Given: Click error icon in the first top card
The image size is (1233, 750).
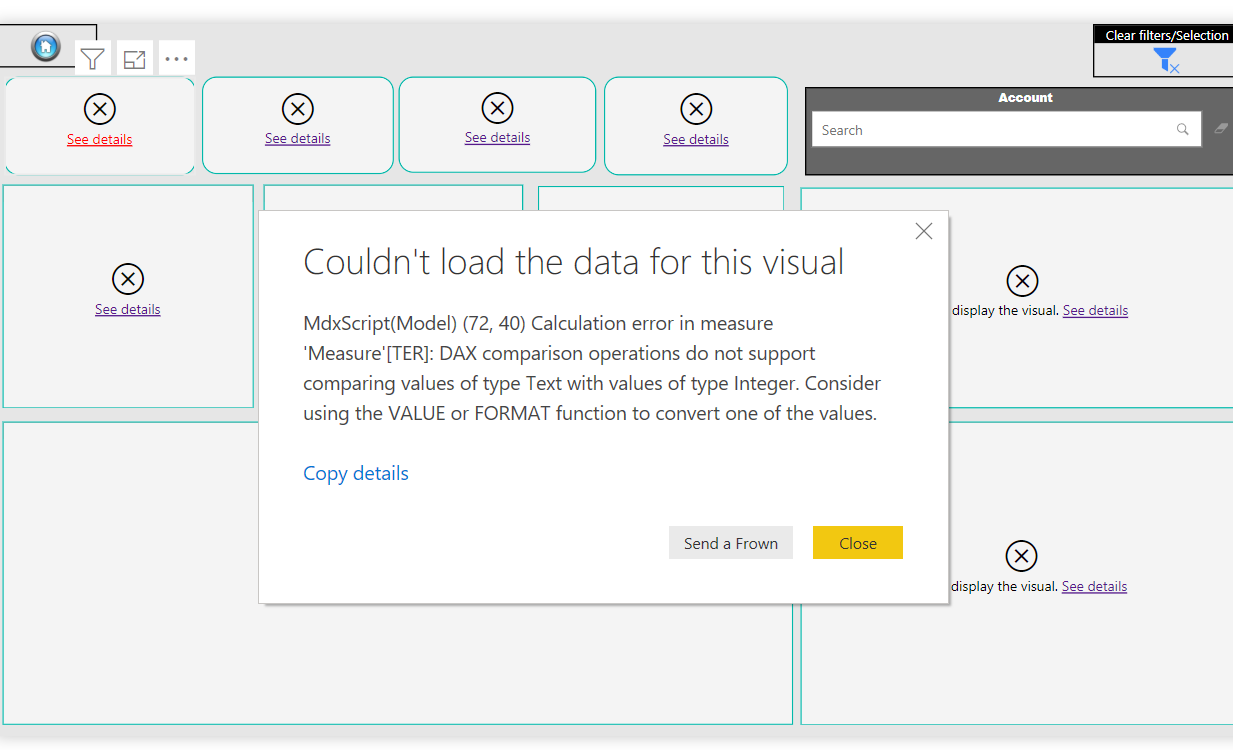Looking at the screenshot, I should (x=99, y=109).
